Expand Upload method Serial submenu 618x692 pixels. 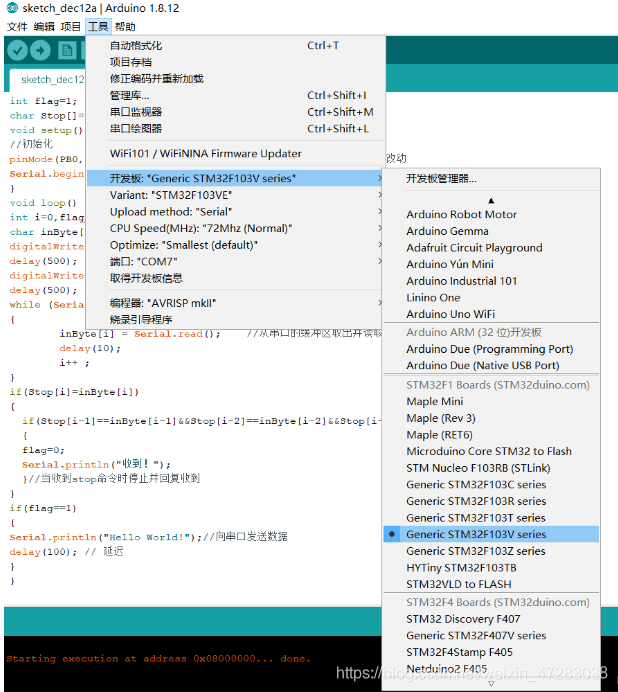(x=234, y=212)
